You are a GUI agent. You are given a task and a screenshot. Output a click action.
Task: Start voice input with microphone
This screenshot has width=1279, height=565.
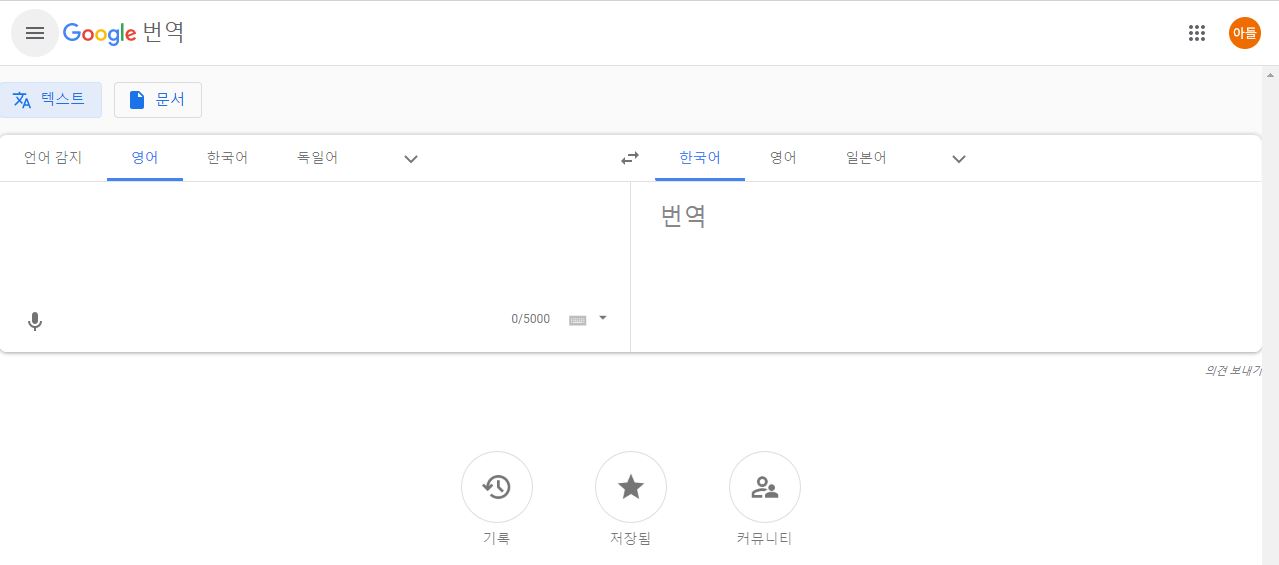35,321
